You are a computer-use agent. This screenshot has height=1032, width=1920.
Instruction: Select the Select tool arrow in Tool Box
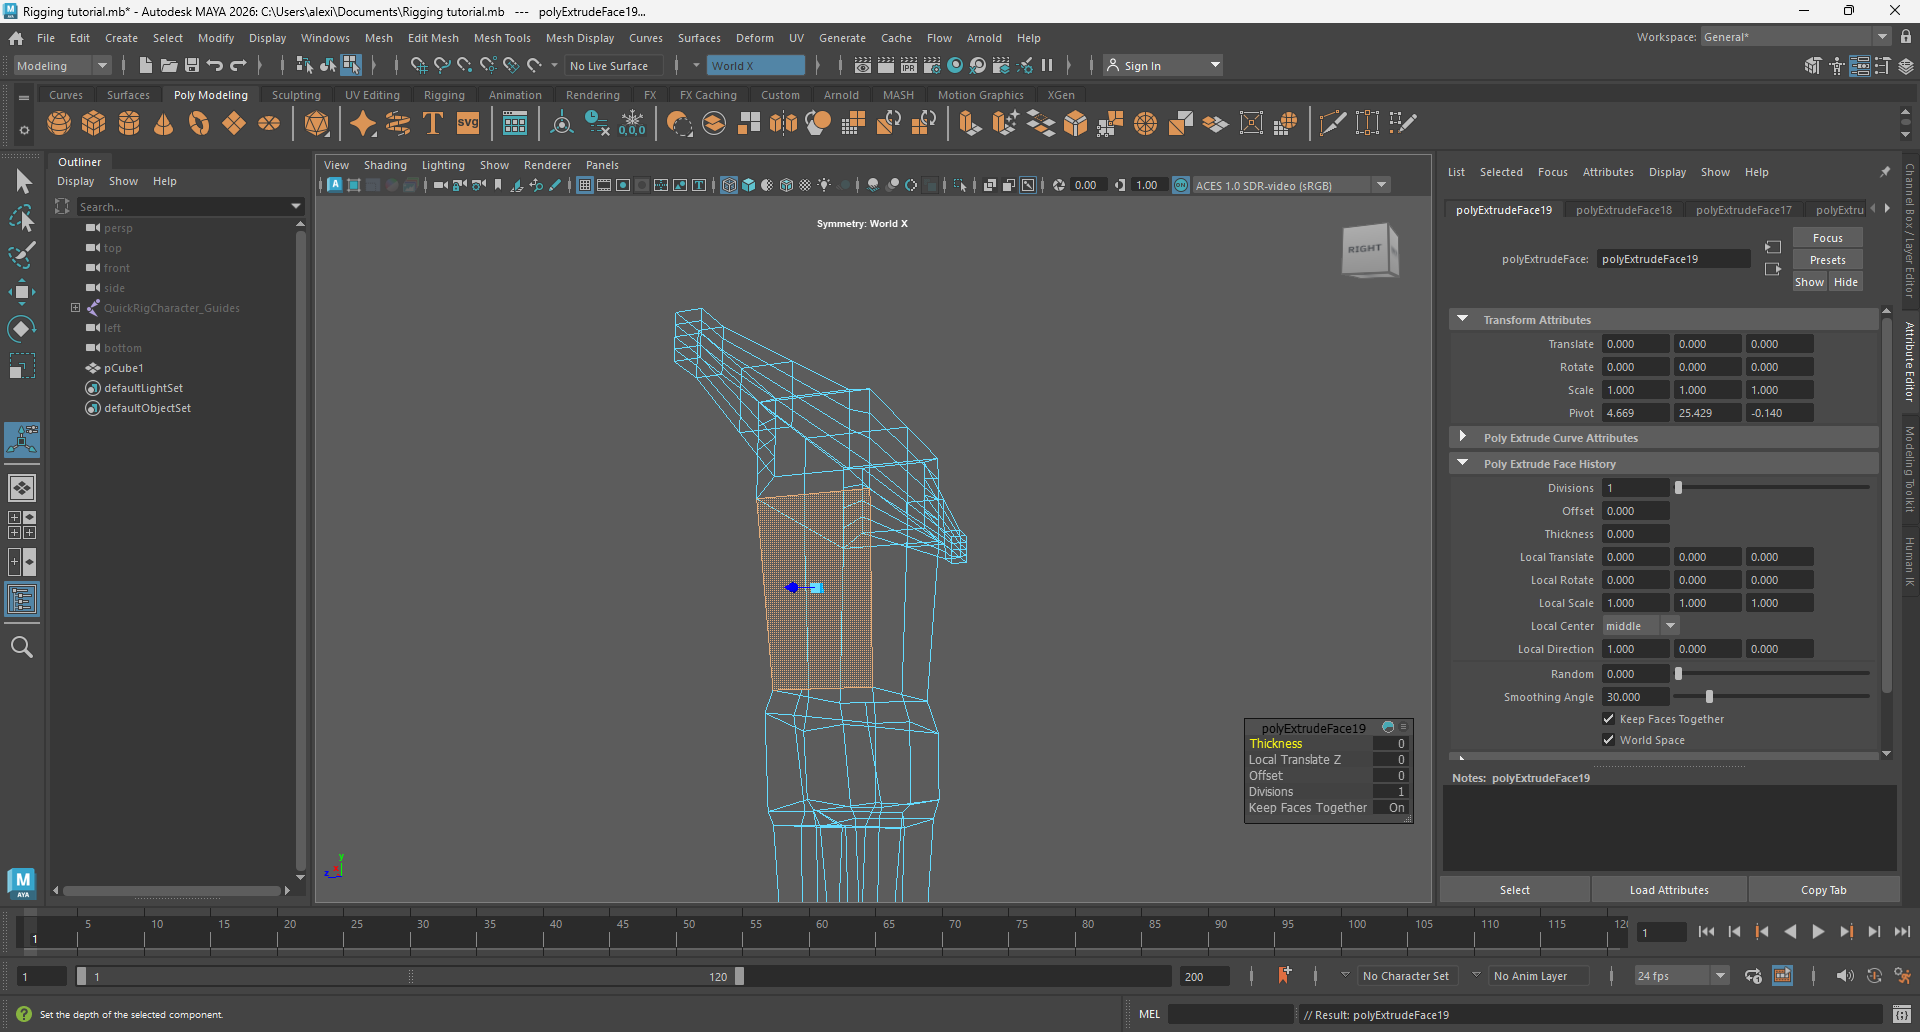pyautogui.click(x=22, y=181)
